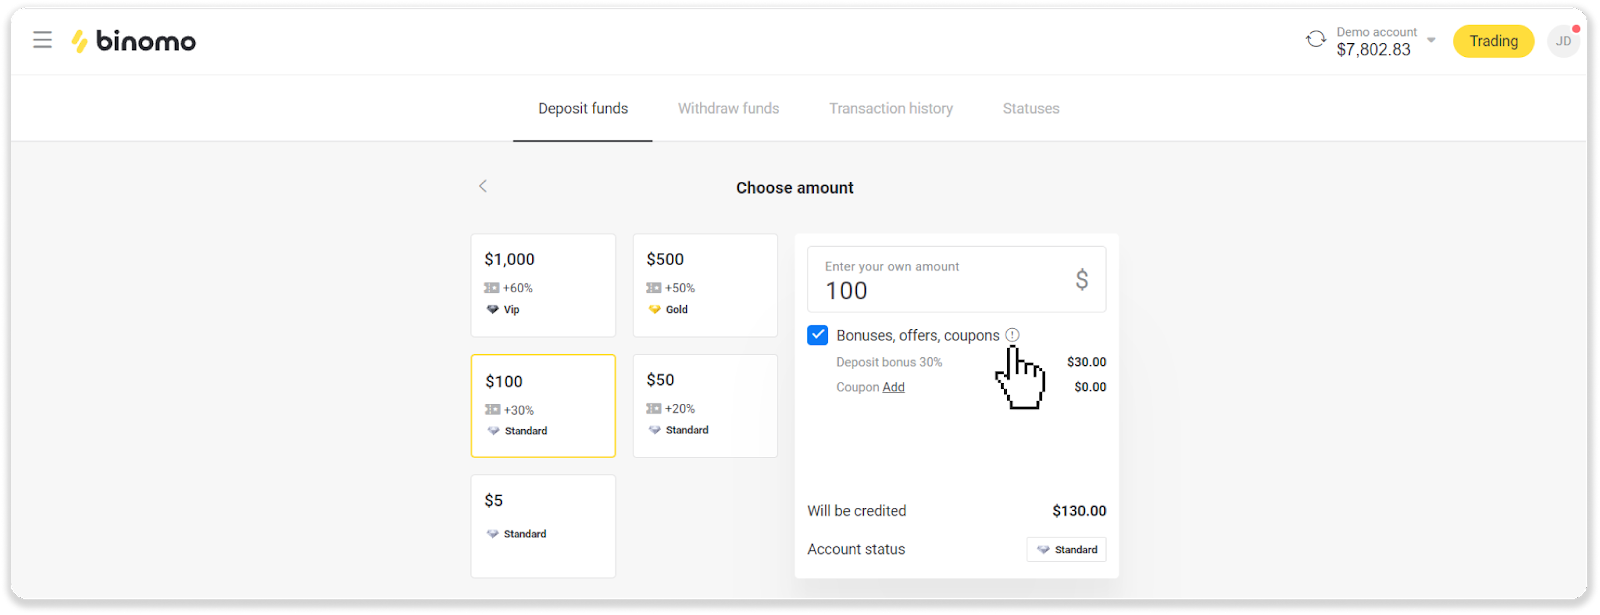This screenshot has width=1600, height=615.
Task: Go to the Statuses tab
Action: (x=1030, y=108)
